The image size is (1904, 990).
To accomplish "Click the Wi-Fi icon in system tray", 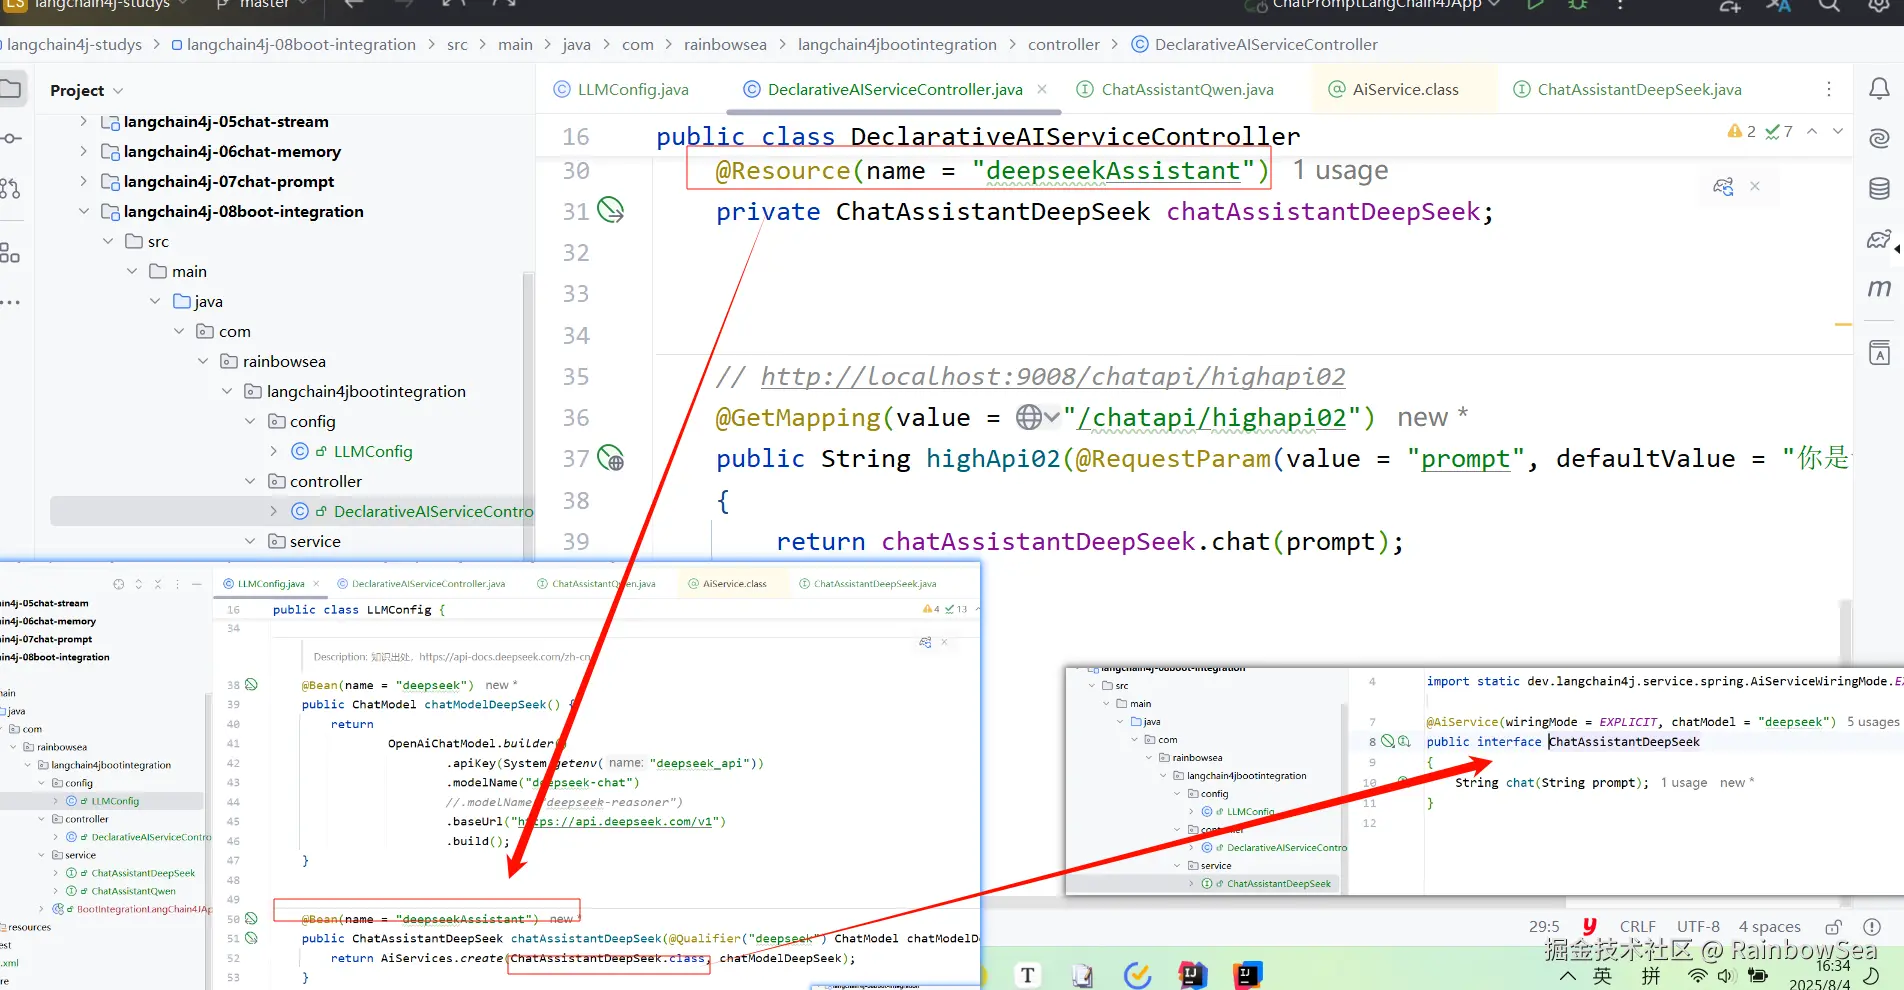I will pos(1697,976).
